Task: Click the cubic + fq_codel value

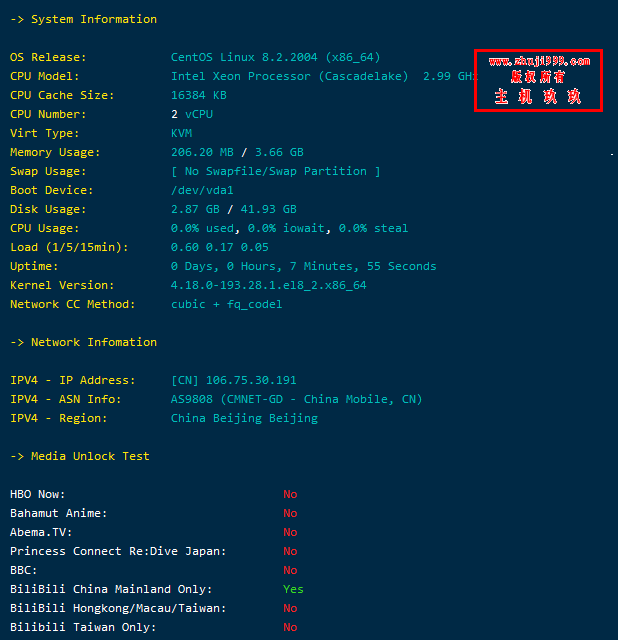Action: coord(227,304)
